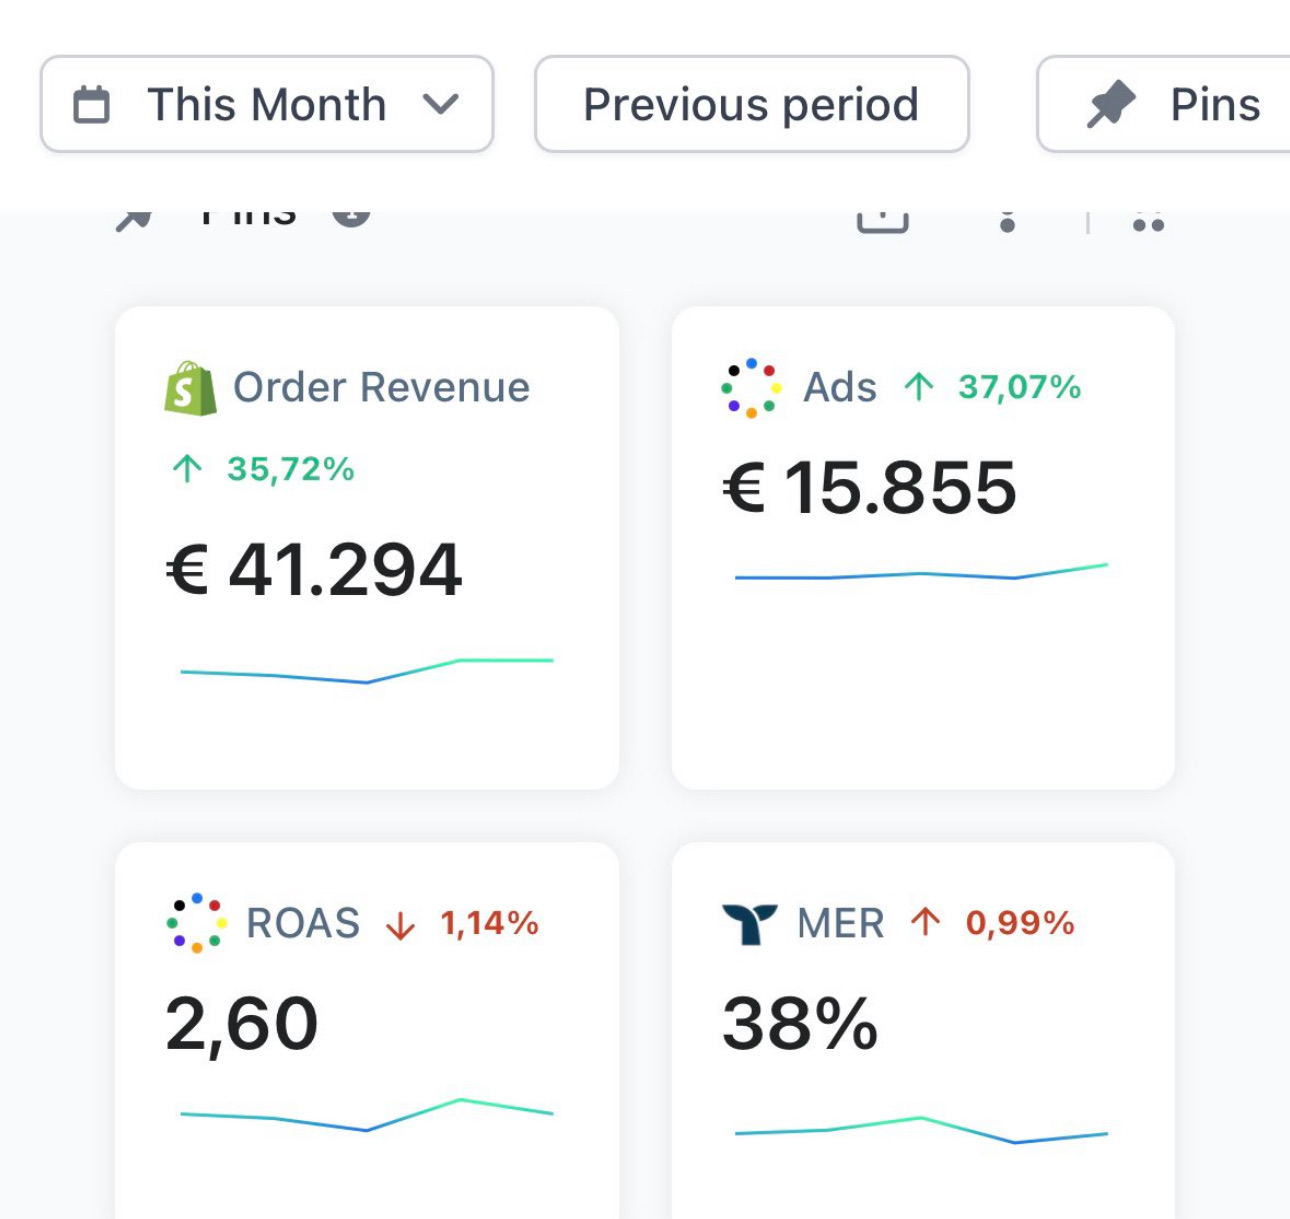Click the red up arrow beside MER
Screen dimensions: 1290x1219
pyautogui.click(x=925, y=922)
